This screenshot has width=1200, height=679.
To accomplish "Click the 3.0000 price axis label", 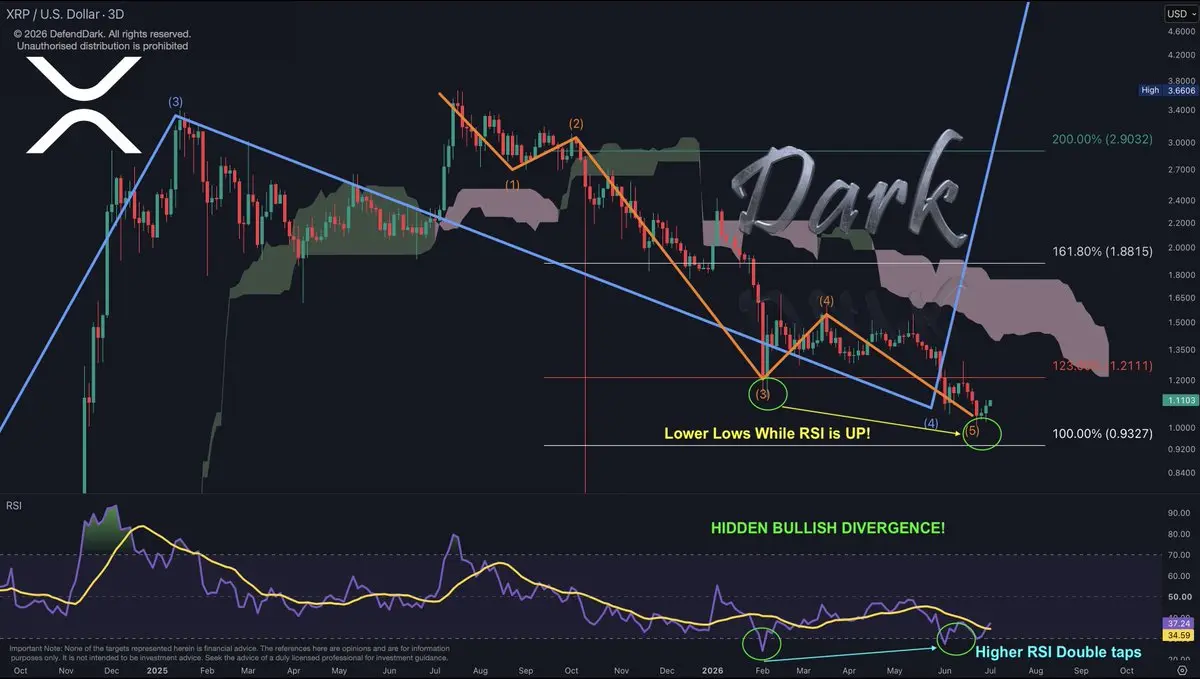I will pyautogui.click(x=1179, y=143).
